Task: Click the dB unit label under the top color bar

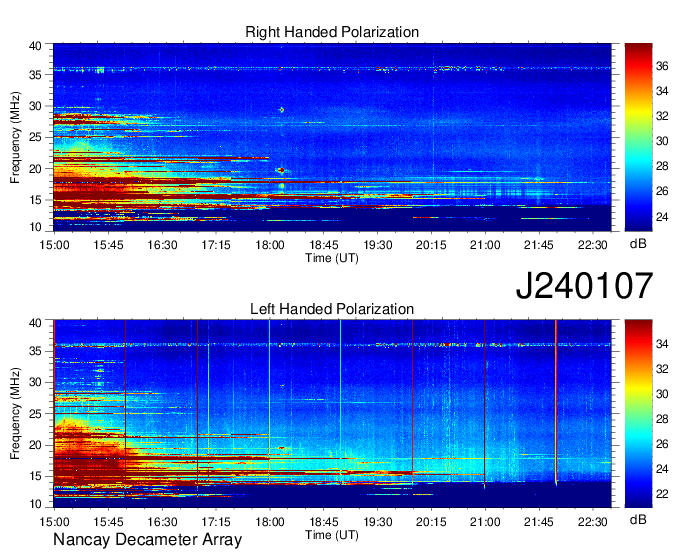Action: click(638, 244)
